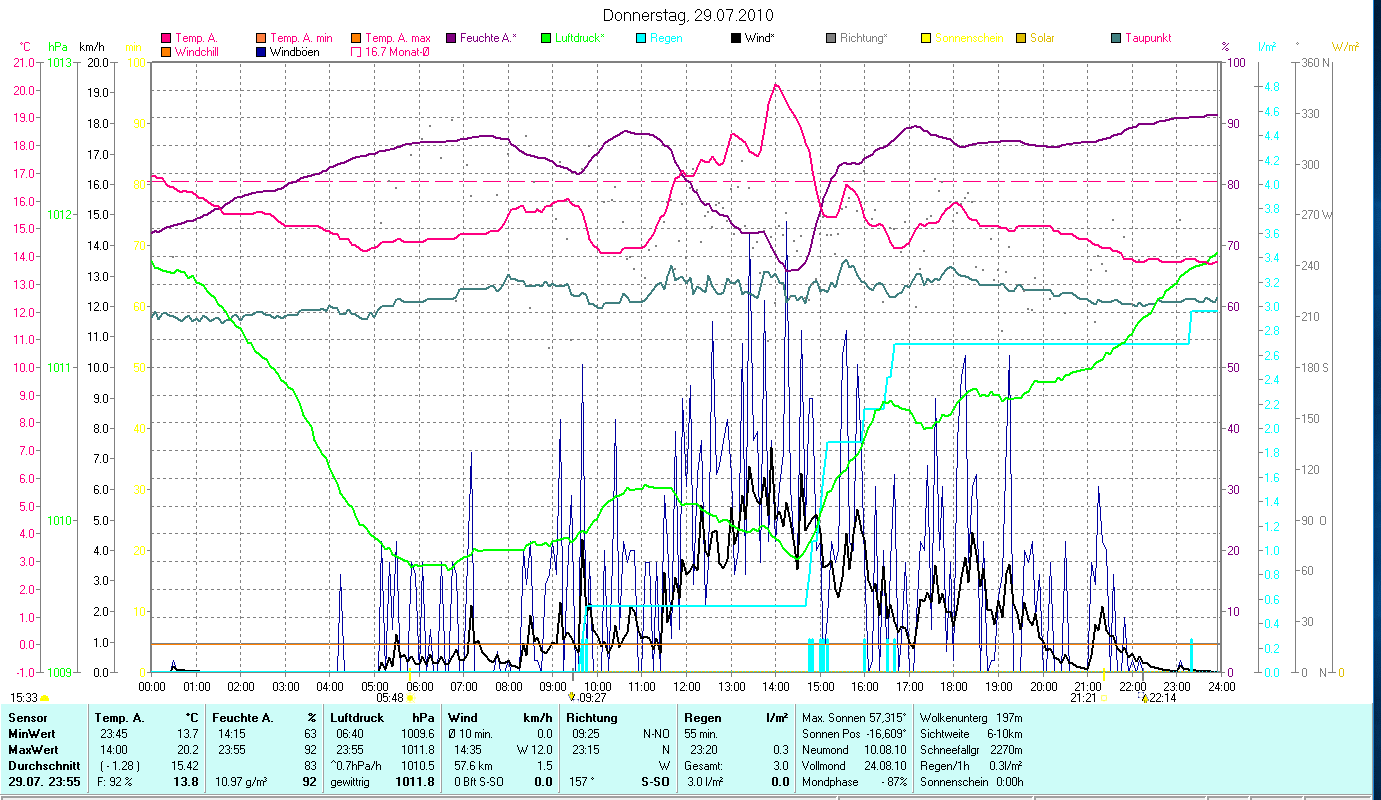Click the absolute humidity value 10.97 g/m³
Screen dimensions: 1381x800
(x=243, y=781)
